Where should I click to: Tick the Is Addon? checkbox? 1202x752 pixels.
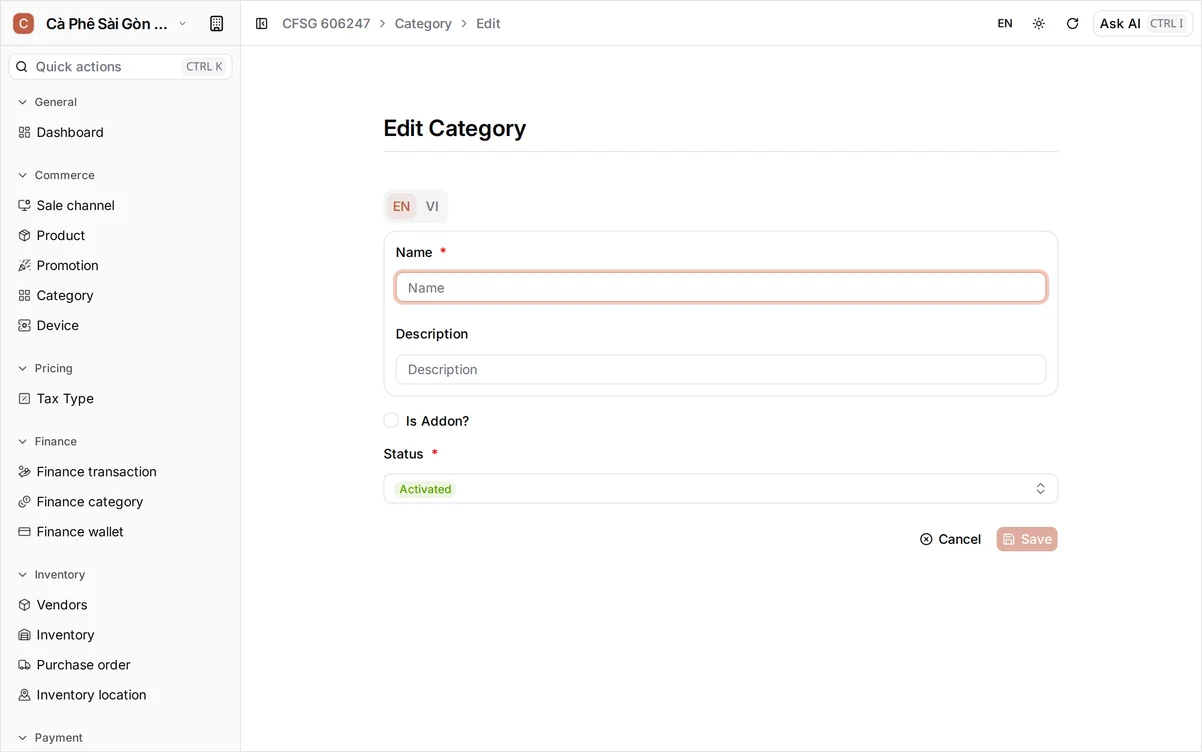(391, 420)
